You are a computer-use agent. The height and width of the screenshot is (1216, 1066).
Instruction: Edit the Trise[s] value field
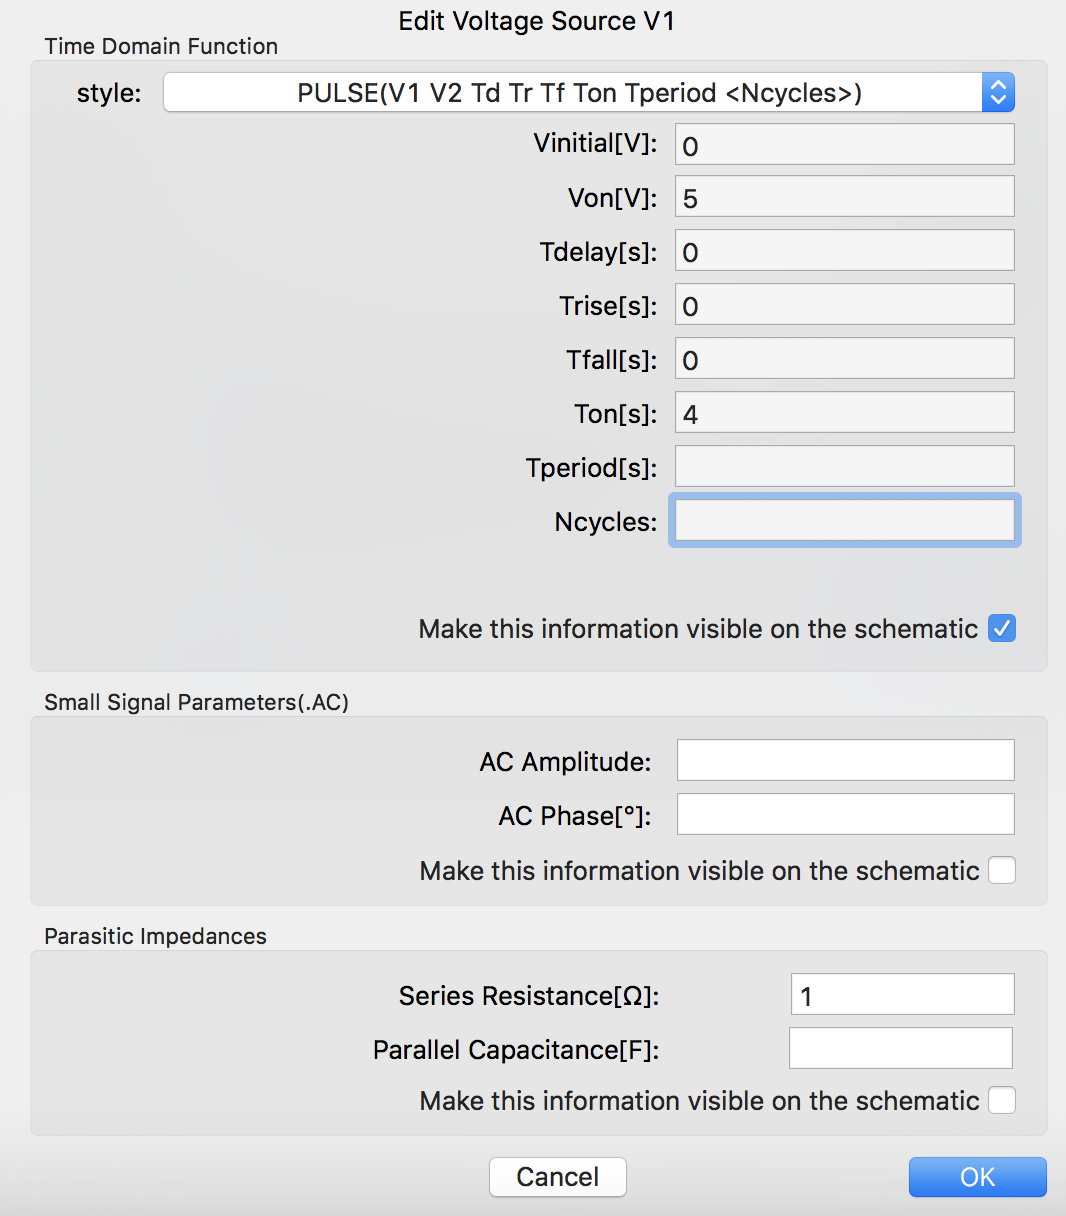(845, 305)
